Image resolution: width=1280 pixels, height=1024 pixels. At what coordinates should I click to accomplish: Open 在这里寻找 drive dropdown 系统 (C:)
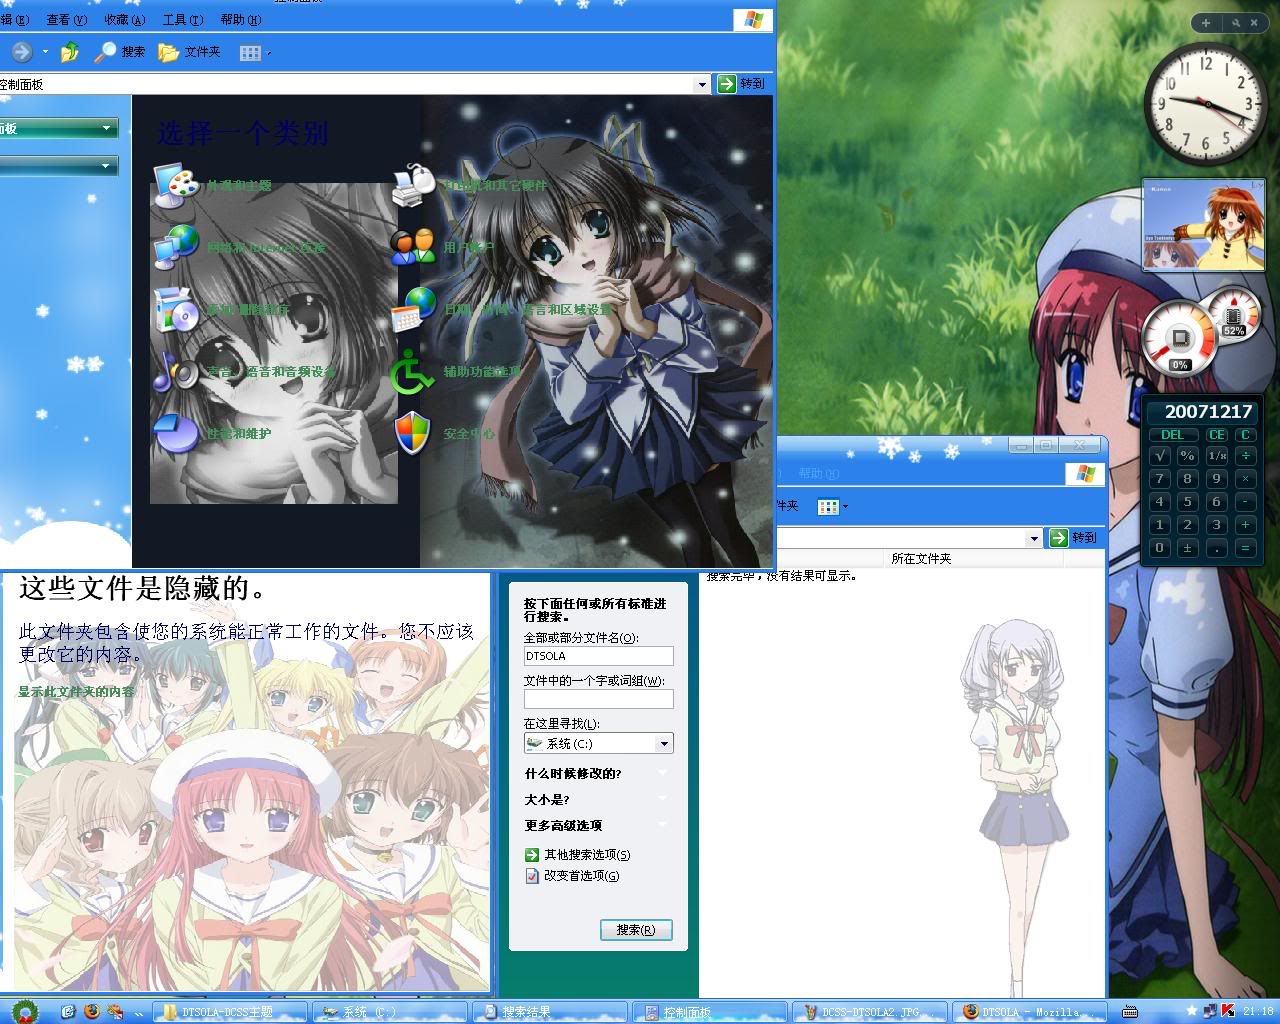point(598,743)
